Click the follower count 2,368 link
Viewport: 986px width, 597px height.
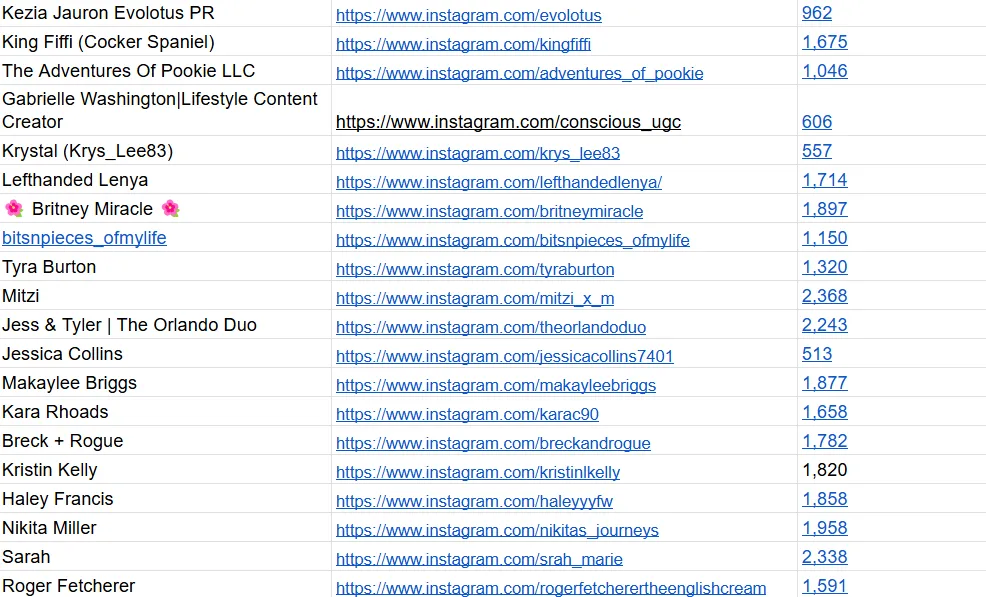(824, 296)
